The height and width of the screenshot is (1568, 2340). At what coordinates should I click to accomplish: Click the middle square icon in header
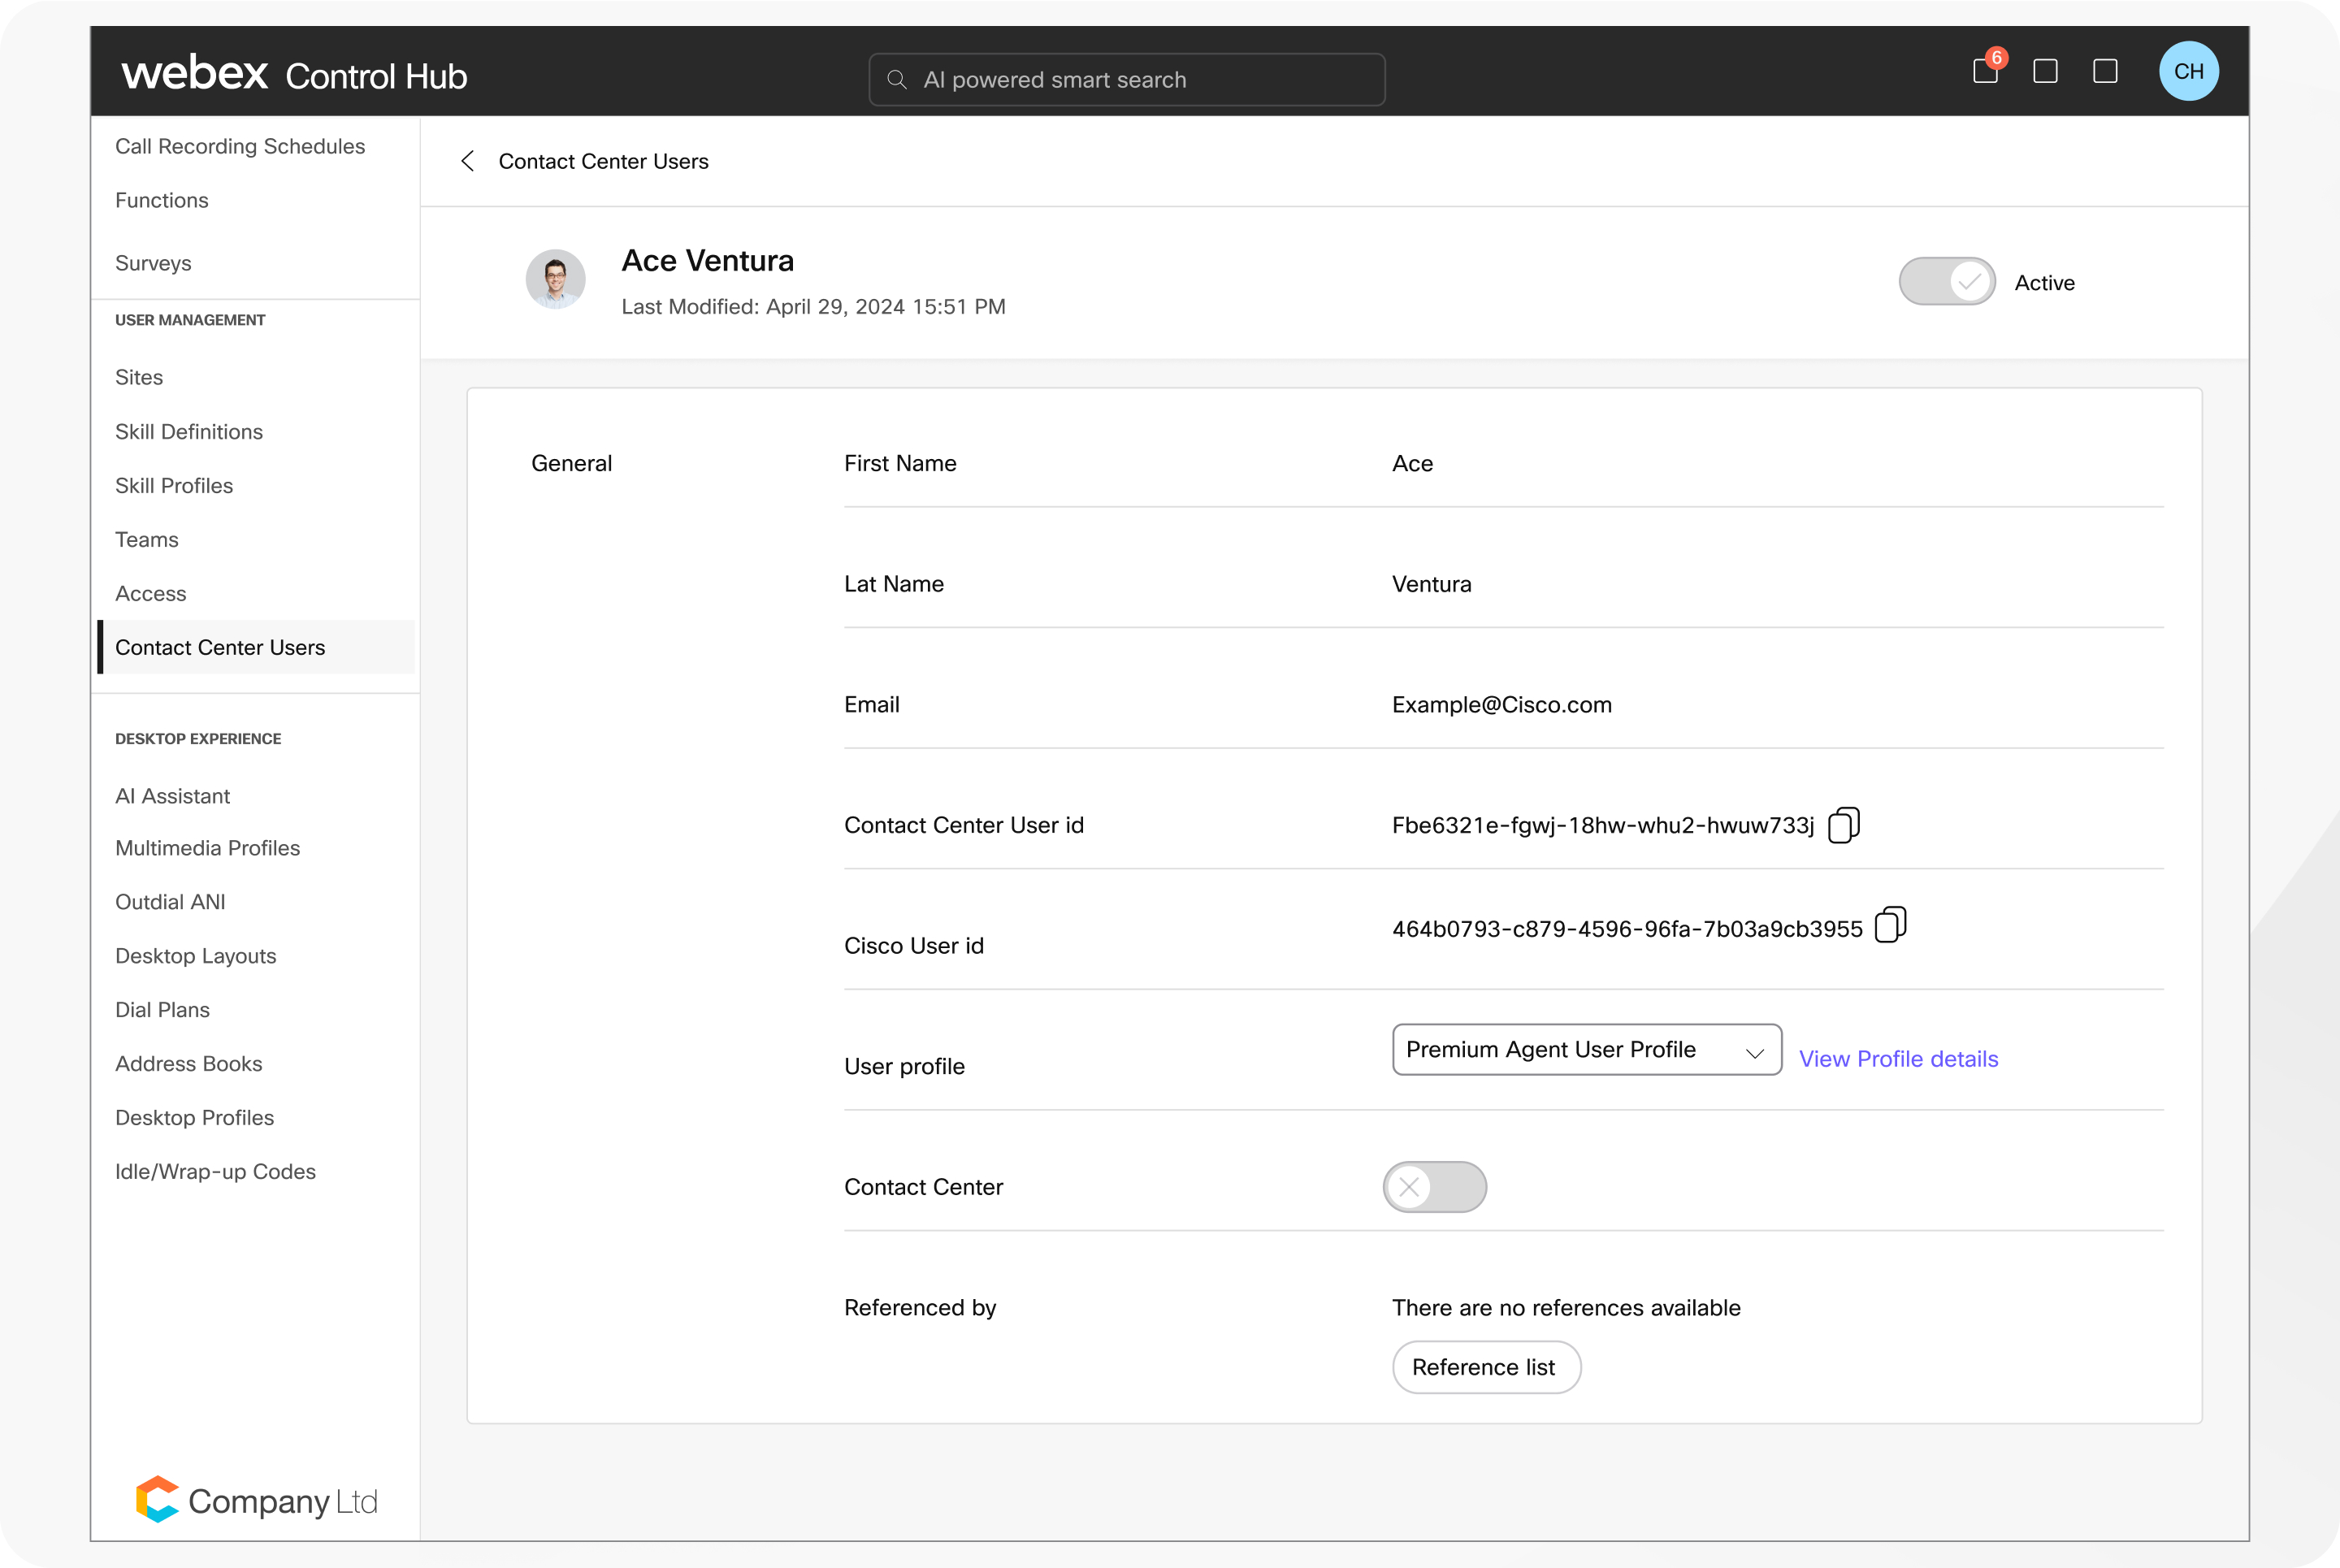click(2045, 71)
